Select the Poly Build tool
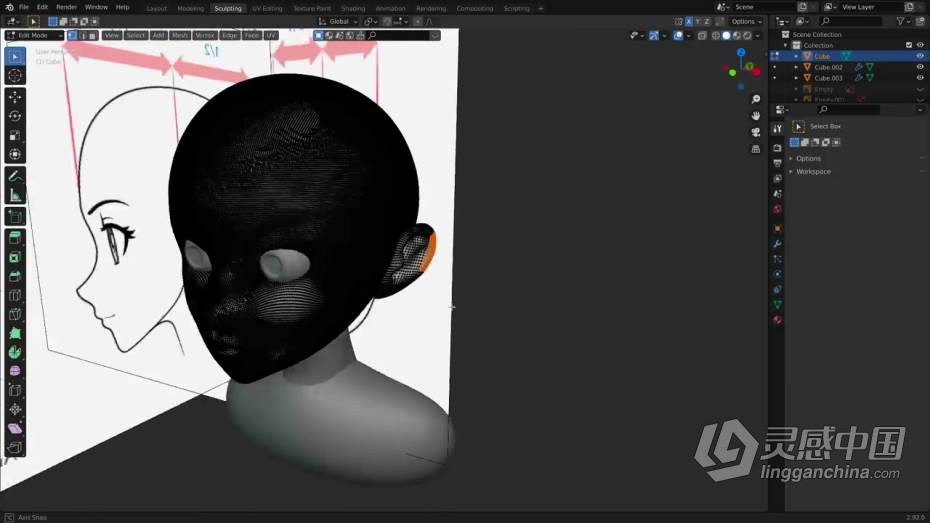 [15, 333]
